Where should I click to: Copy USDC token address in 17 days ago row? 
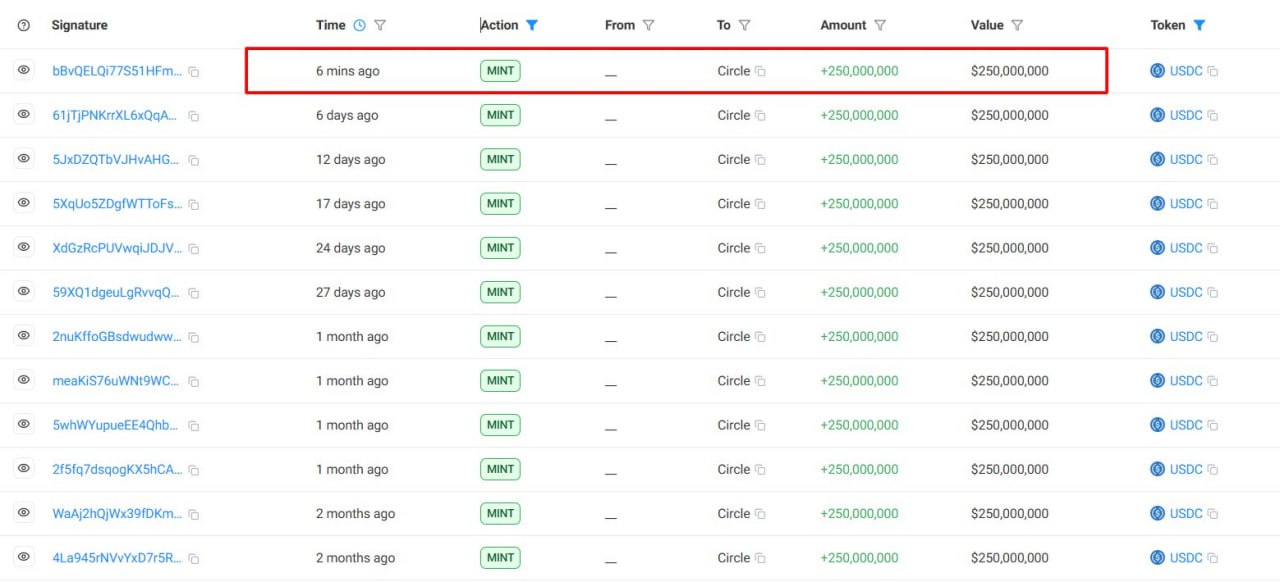click(1212, 204)
